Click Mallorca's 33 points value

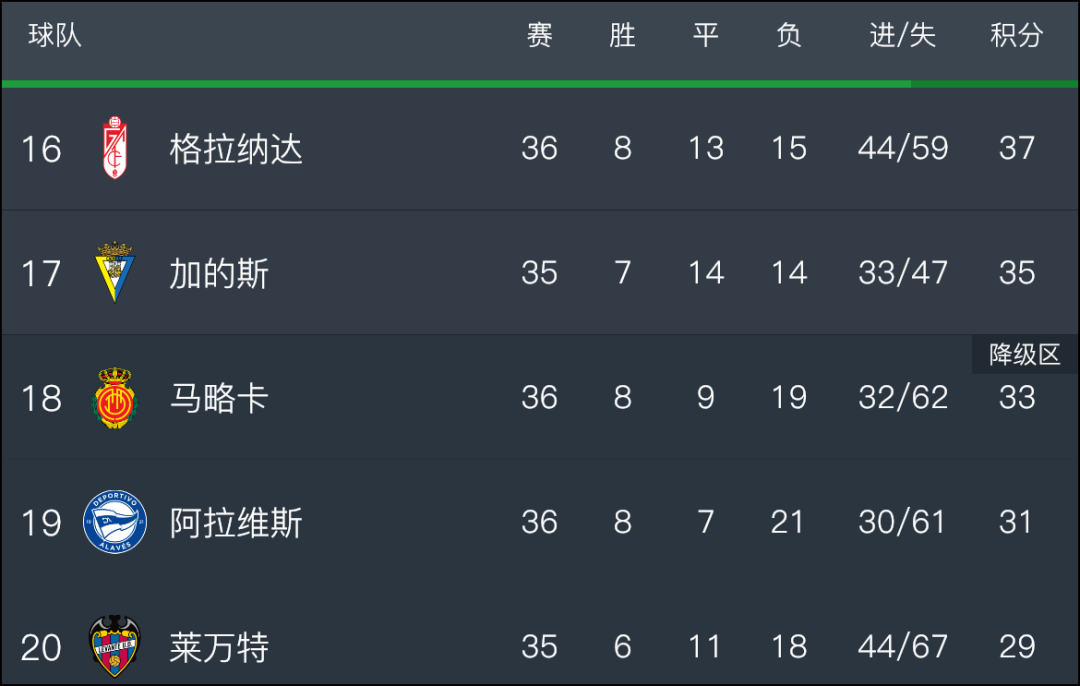[x=1017, y=397]
